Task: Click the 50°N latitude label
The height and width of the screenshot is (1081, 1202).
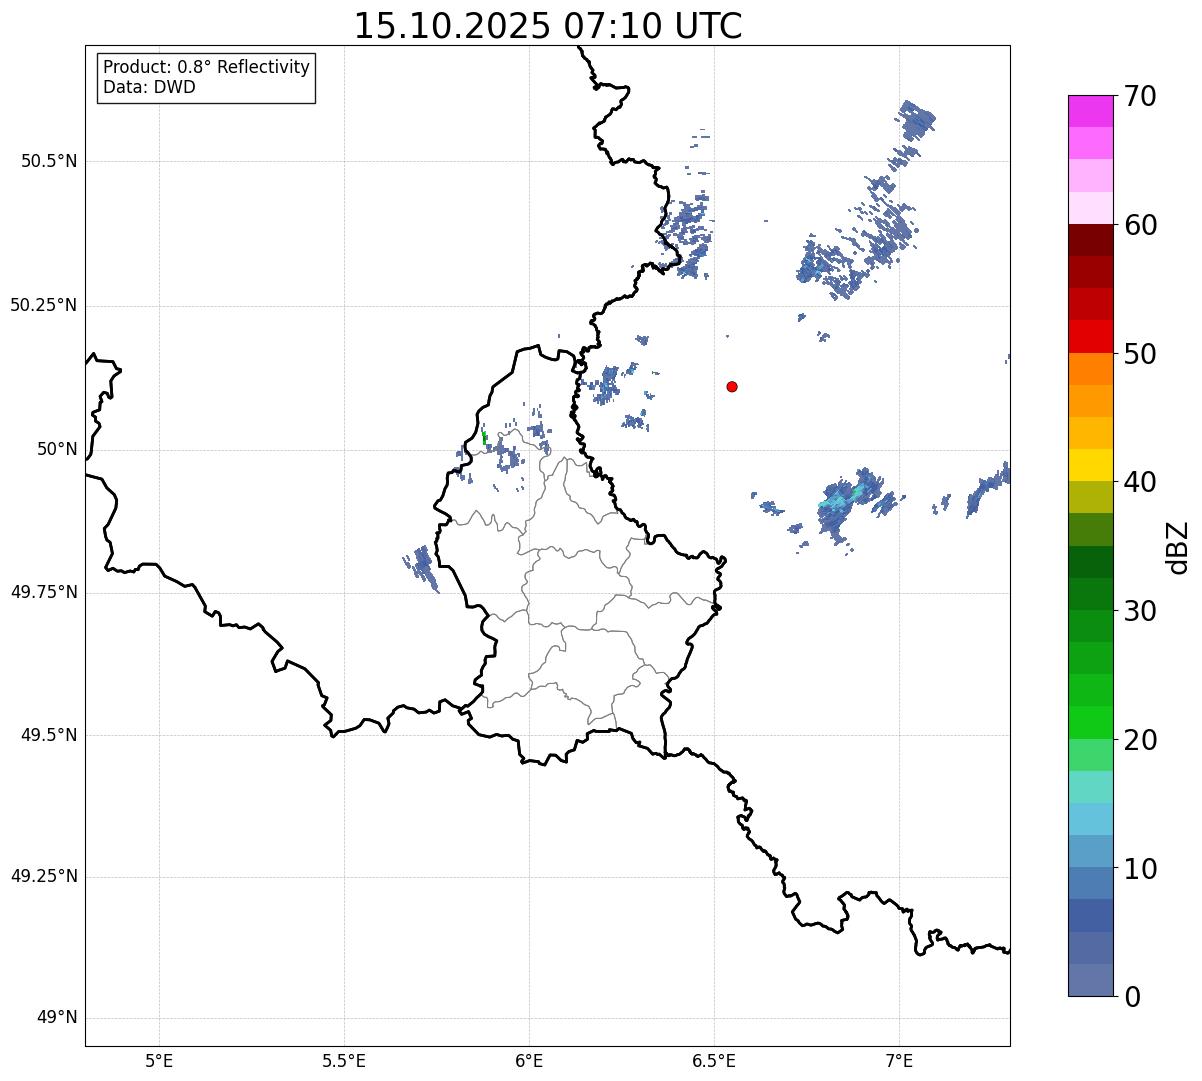Action: pos(58,449)
